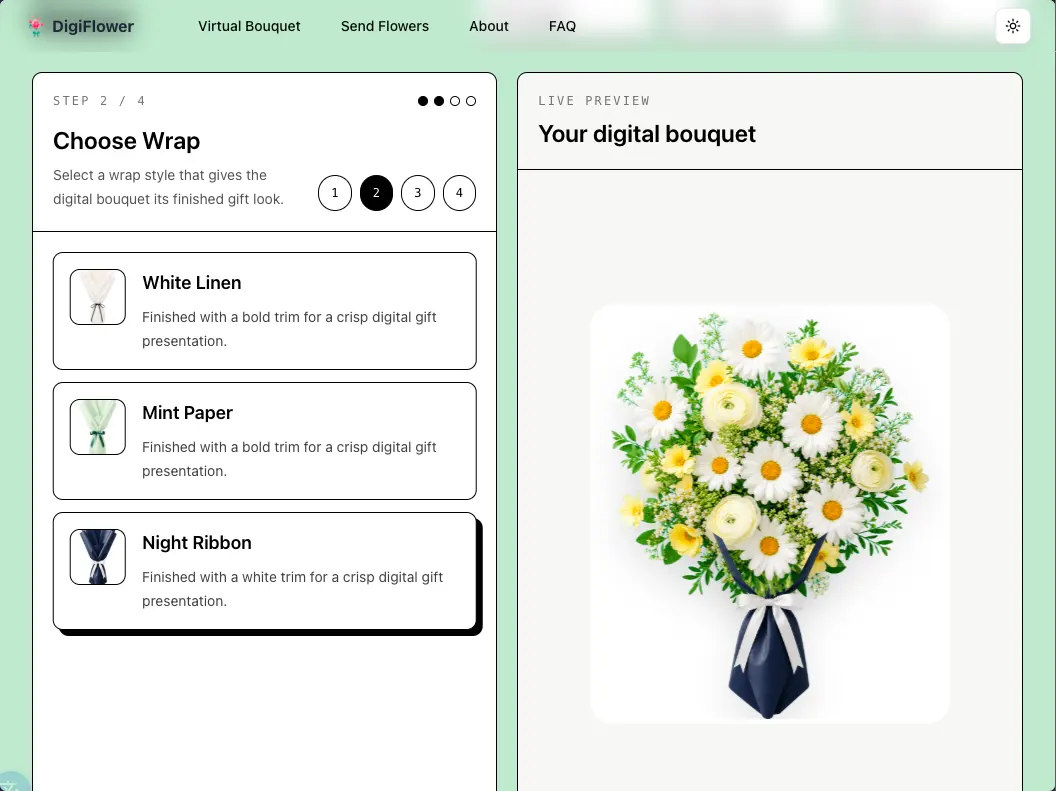Click the DigiFlower rose logo icon
The width and height of the screenshot is (1056, 791).
tap(36, 26)
